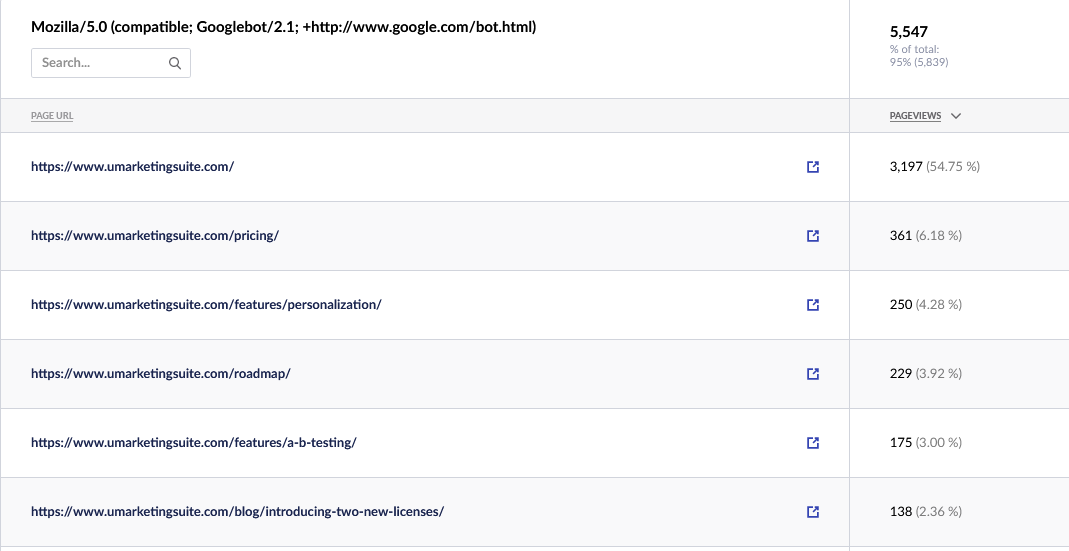Viewport: 1069px width, 551px height.
Task: Open umarketingsuite.com homepage URL link
Action: click(132, 166)
